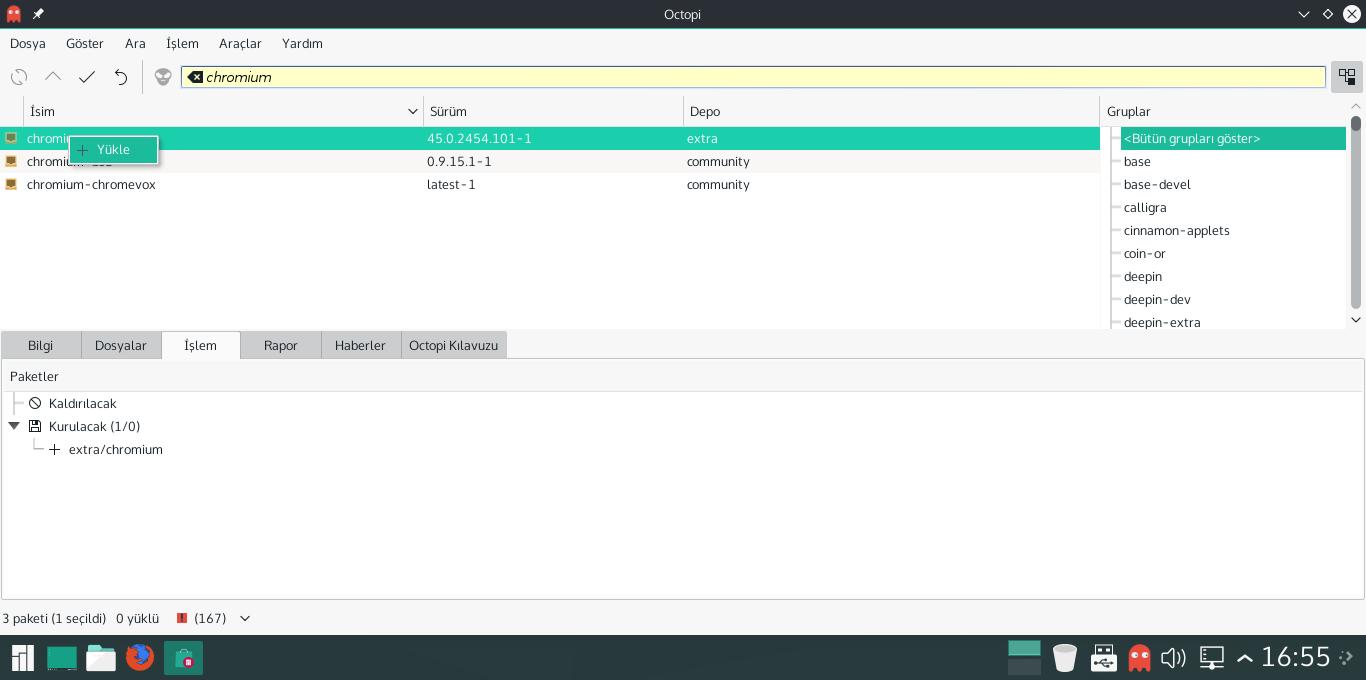Select the base-devel group
This screenshot has height=680, width=1366.
click(1157, 184)
